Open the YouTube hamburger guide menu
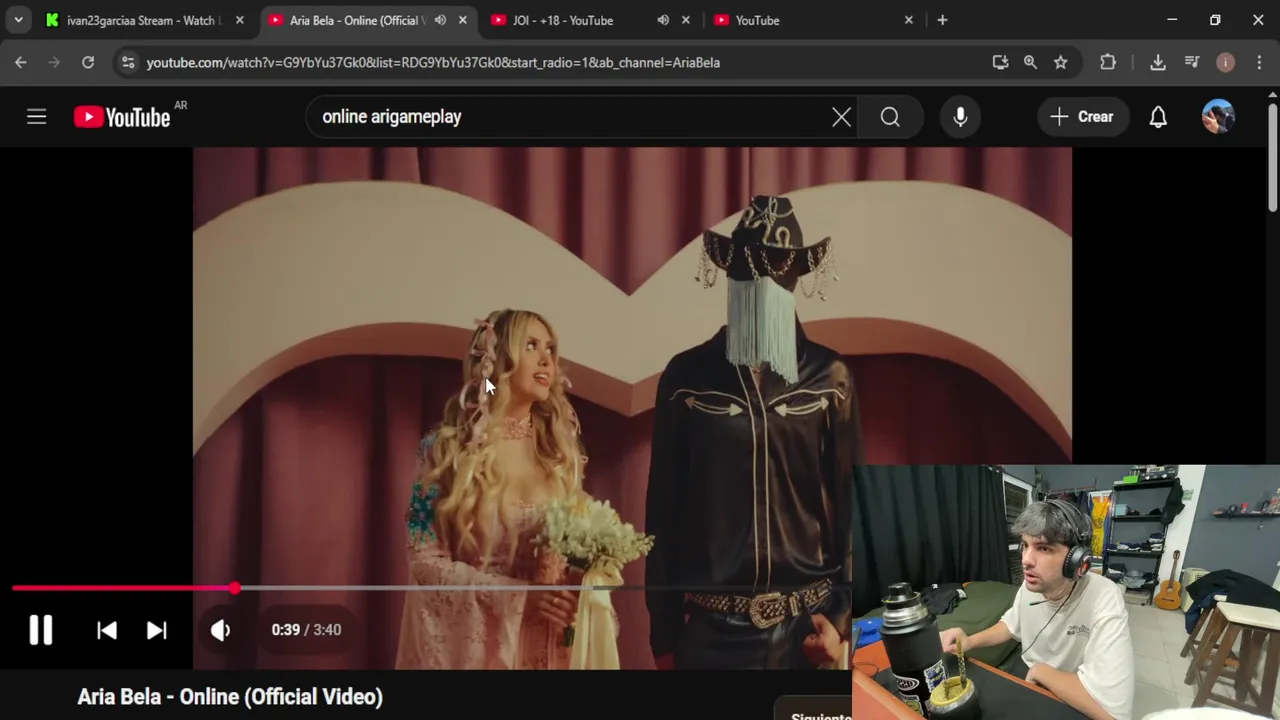Screen dimensions: 1280x720 (37, 117)
